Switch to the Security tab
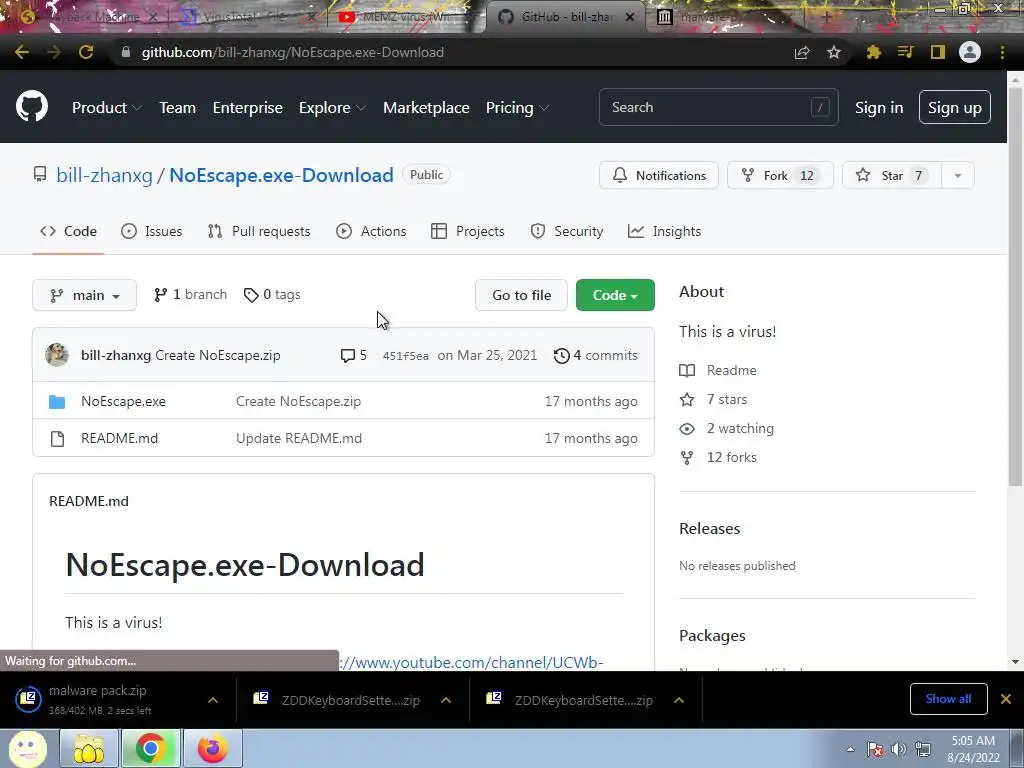This screenshot has height=768, width=1024. click(x=567, y=231)
